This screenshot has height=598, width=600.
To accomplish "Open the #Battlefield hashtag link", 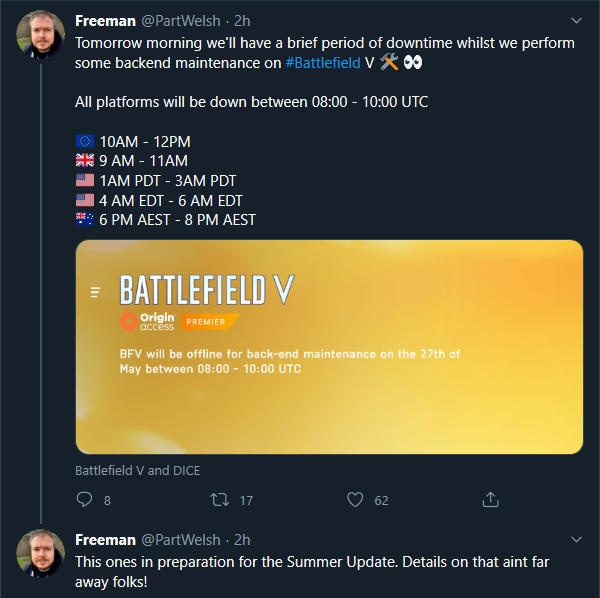I will tap(323, 62).
